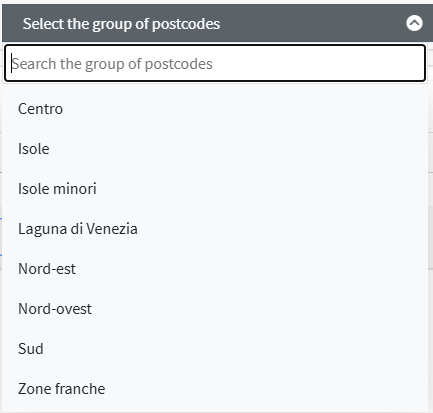Collapse the dropdown with the chevron-up icon
Image resolution: width=433 pixels, height=413 pixels.
pos(414,23)
